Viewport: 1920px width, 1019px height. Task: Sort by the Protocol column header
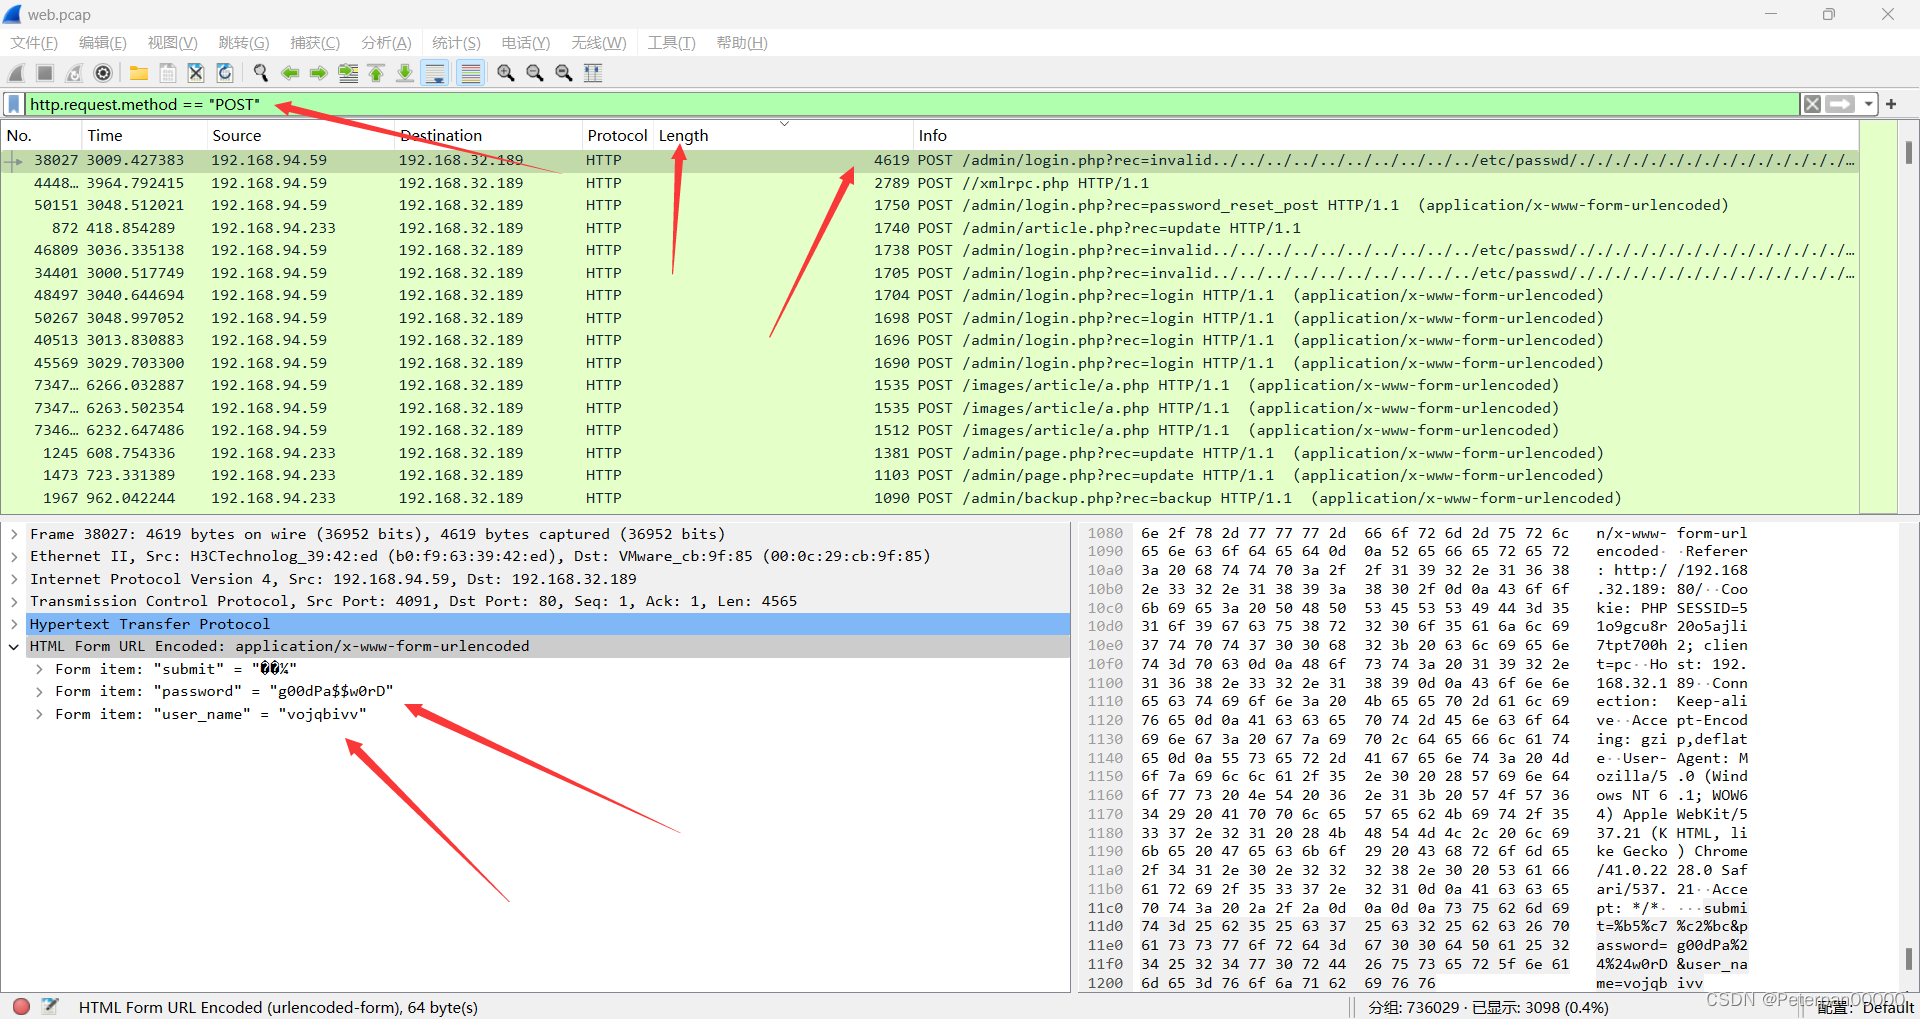coord(617,135)
